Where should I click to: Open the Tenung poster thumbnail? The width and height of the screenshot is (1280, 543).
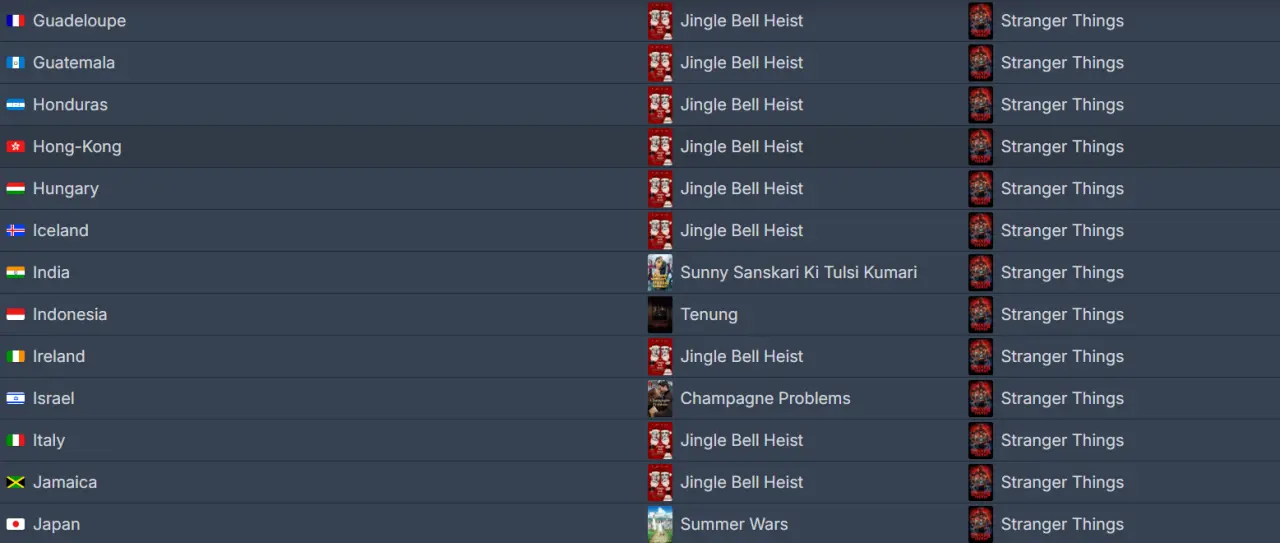click(660, 315)
